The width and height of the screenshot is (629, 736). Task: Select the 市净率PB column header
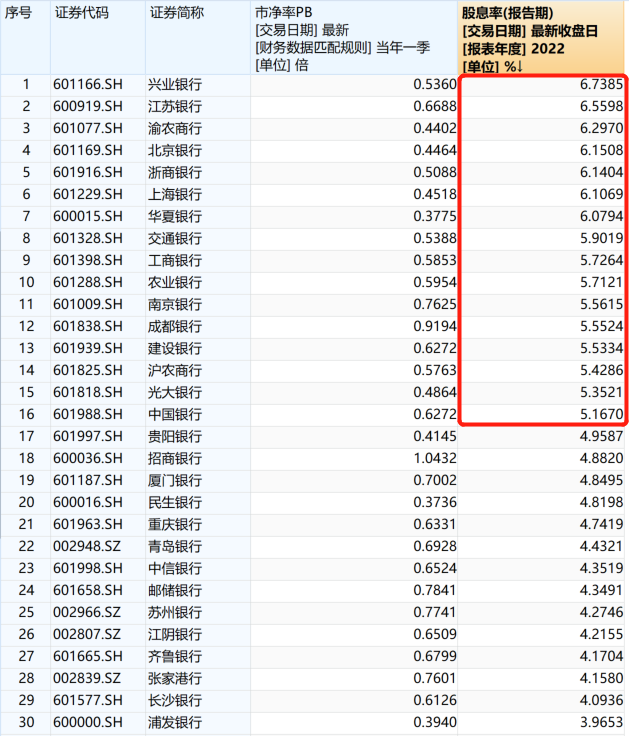coord(354,38)
